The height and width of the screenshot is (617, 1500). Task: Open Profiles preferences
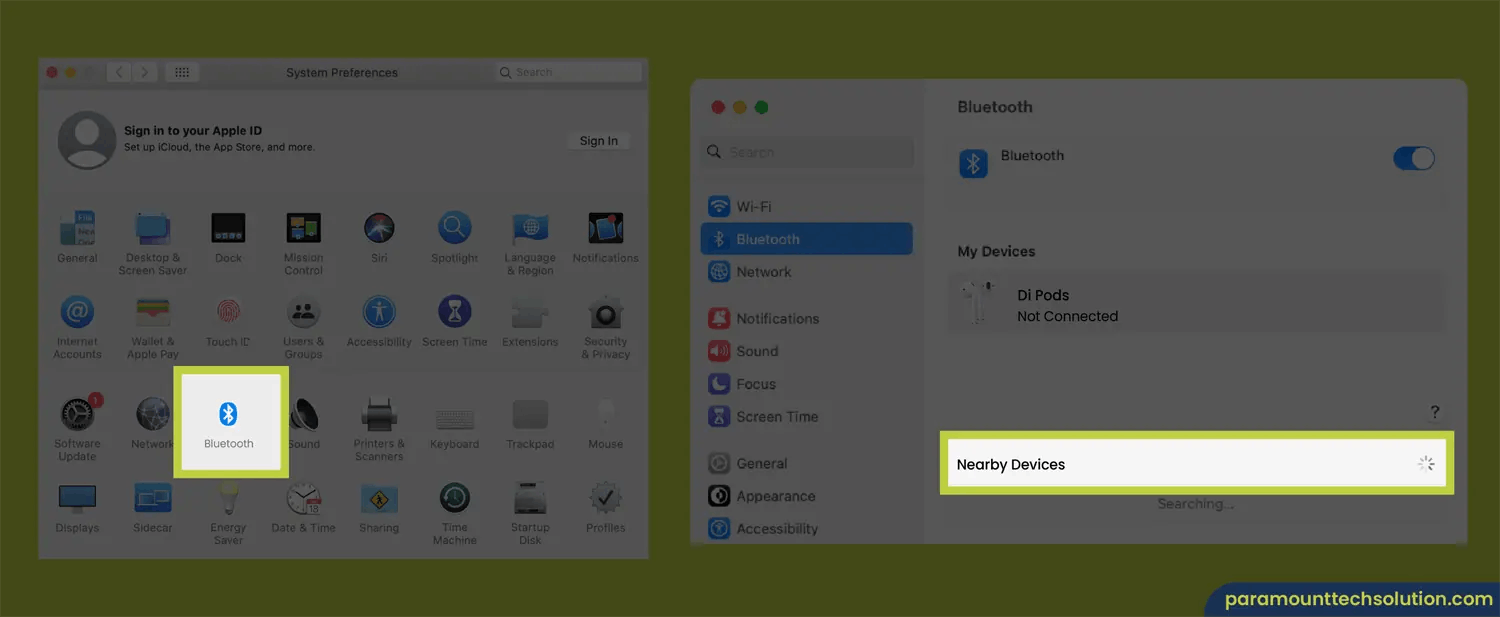click(x=605, y=507)
